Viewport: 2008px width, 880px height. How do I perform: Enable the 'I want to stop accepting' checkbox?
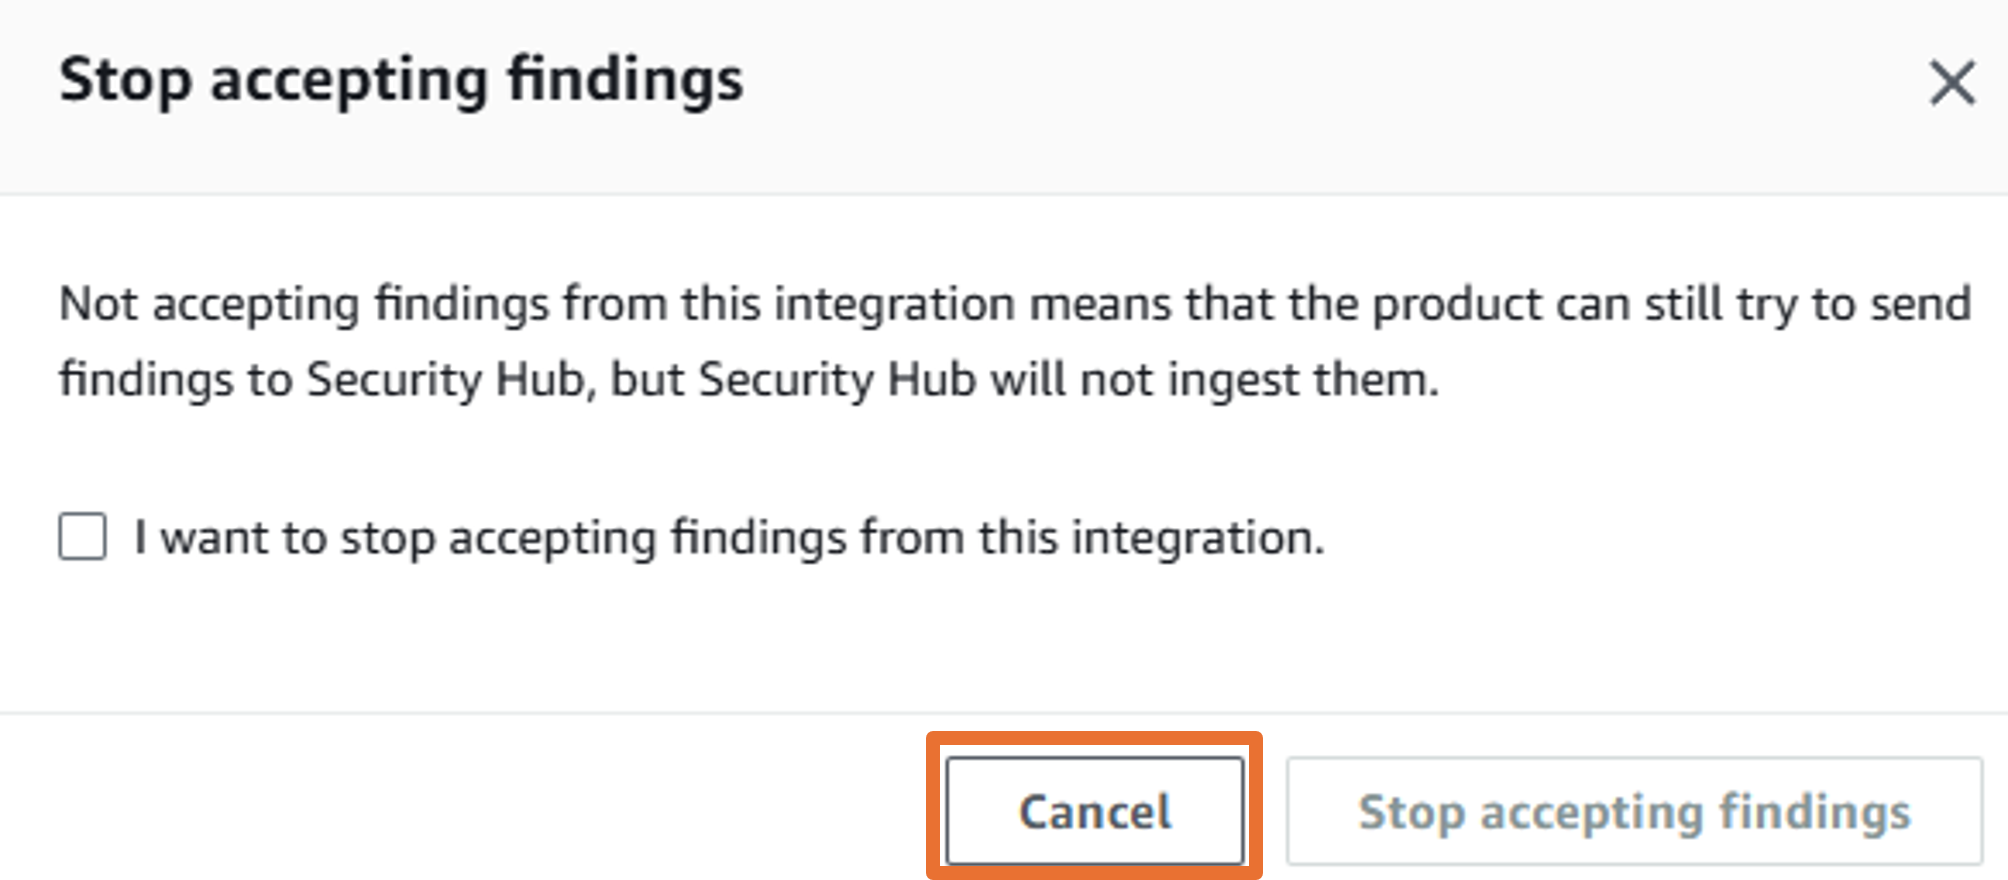[83, 537]
